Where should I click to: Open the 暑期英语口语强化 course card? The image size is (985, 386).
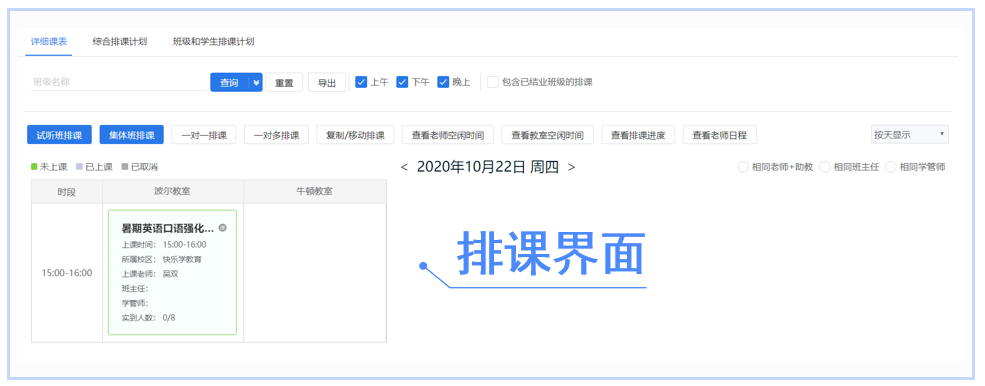[x=172, y=272]
